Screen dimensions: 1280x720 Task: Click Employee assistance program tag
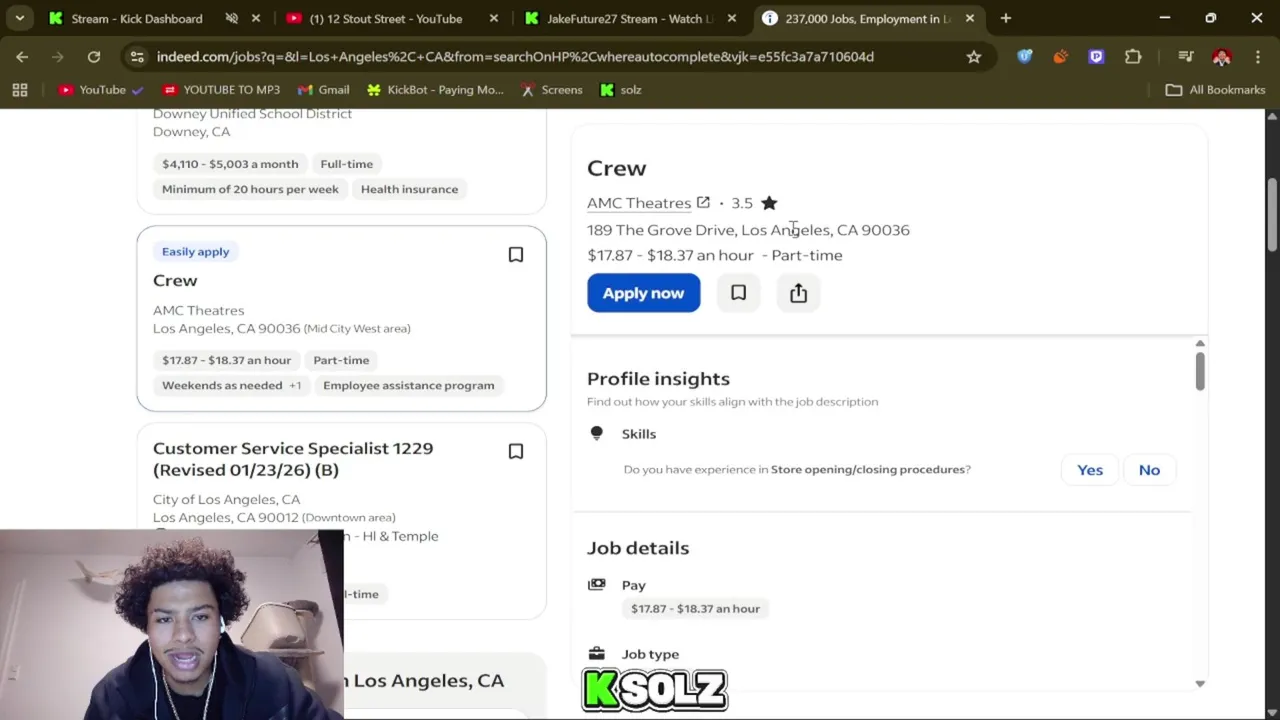point(408,385)
